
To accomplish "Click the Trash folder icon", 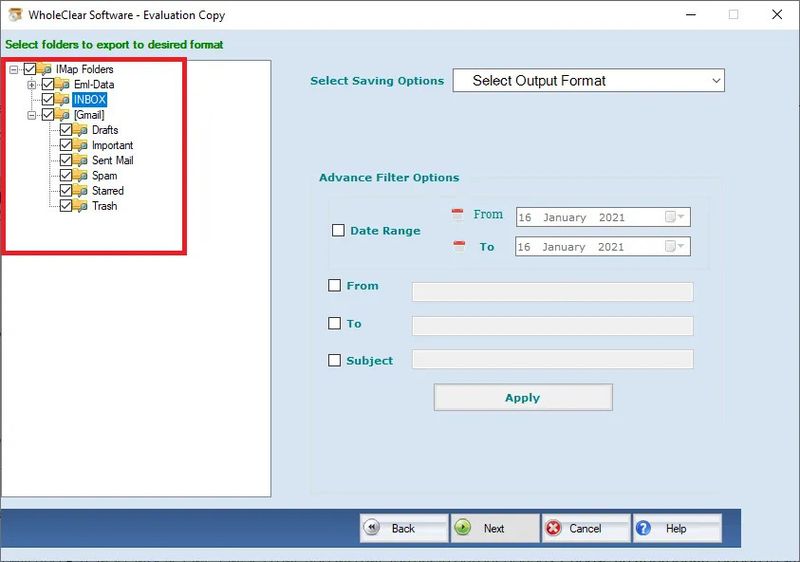I will pyautogui.click(x=80, y=206).
